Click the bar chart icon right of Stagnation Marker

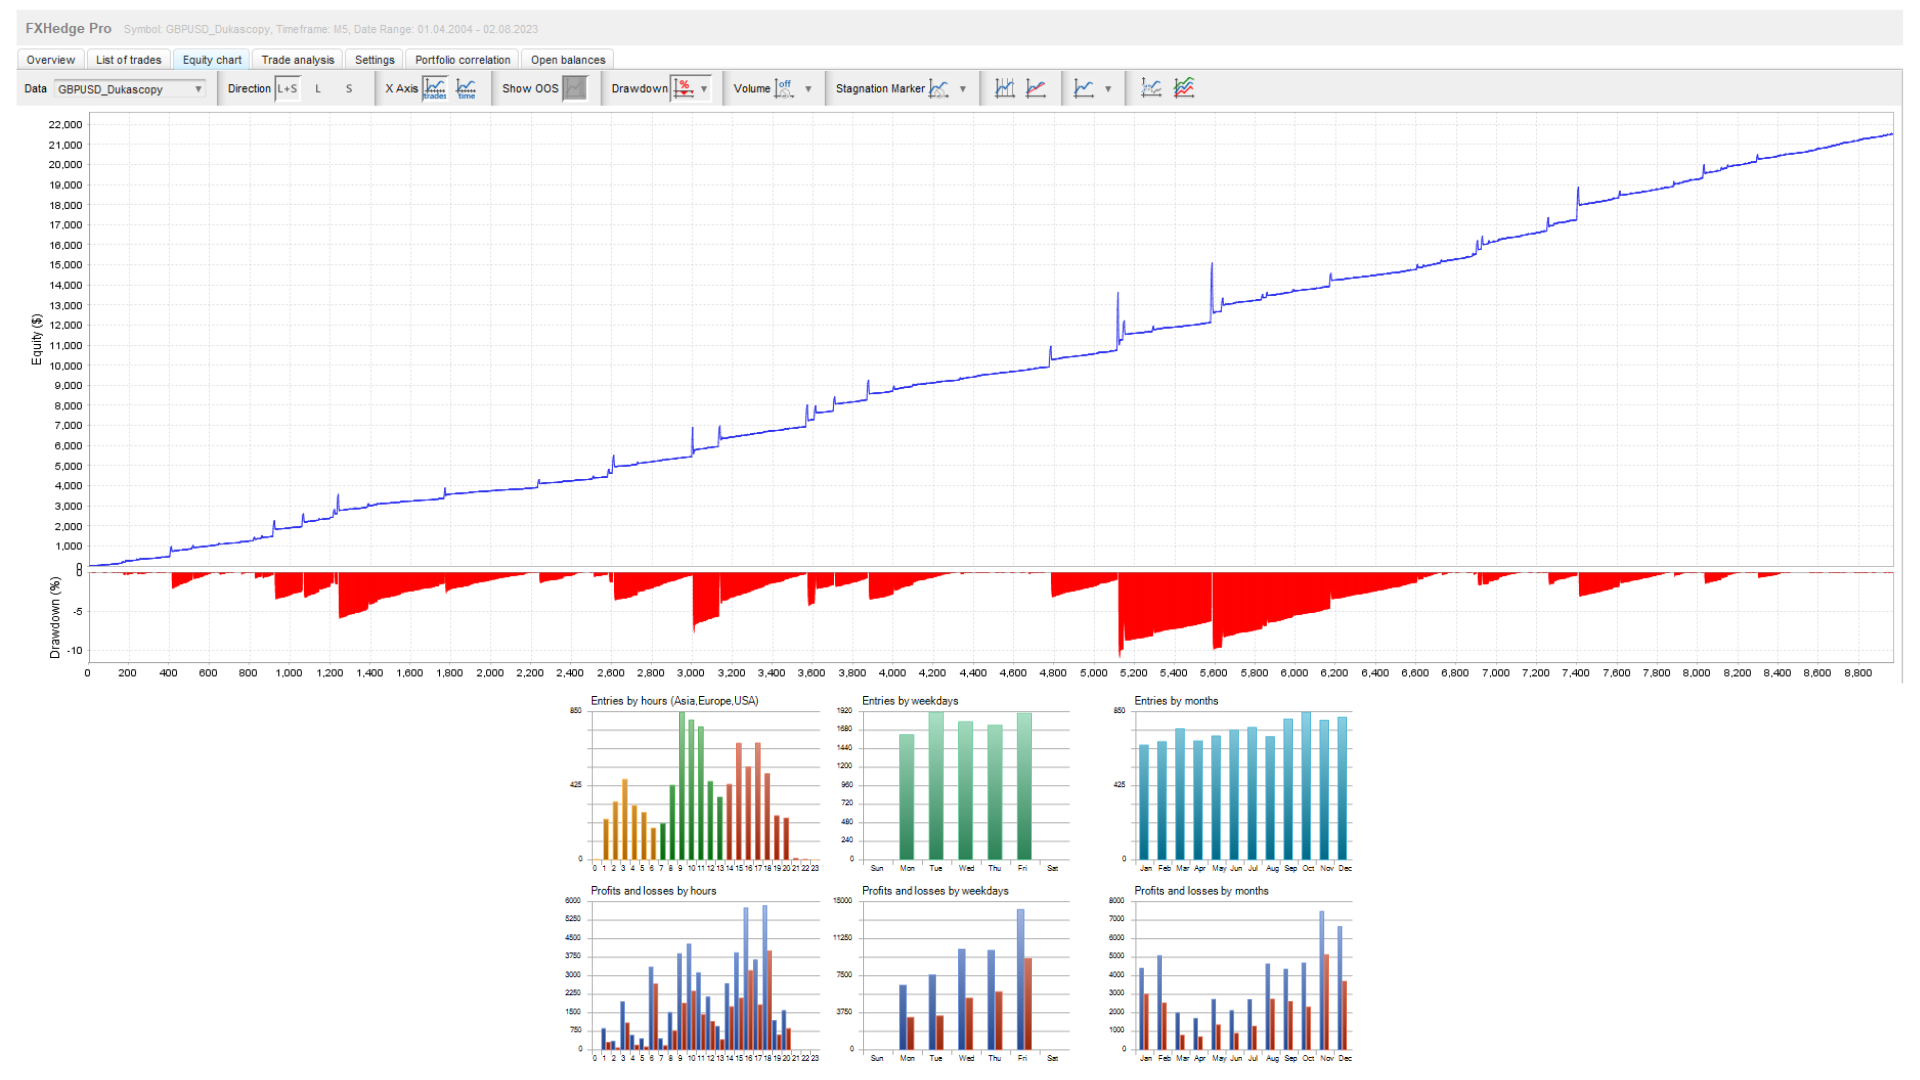[1004, 88]
